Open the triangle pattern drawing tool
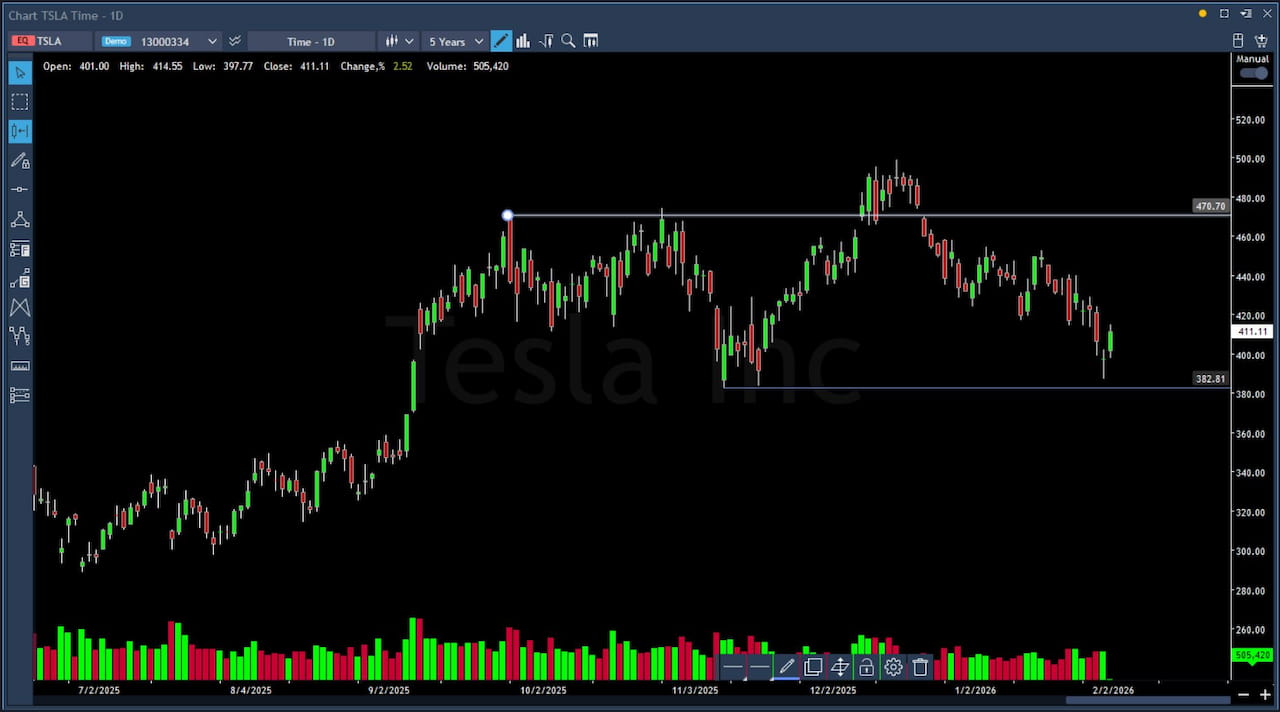Image resolution: width=1280 pixels, height=712 pixels. pyautogui.click(x=20, y=220)
